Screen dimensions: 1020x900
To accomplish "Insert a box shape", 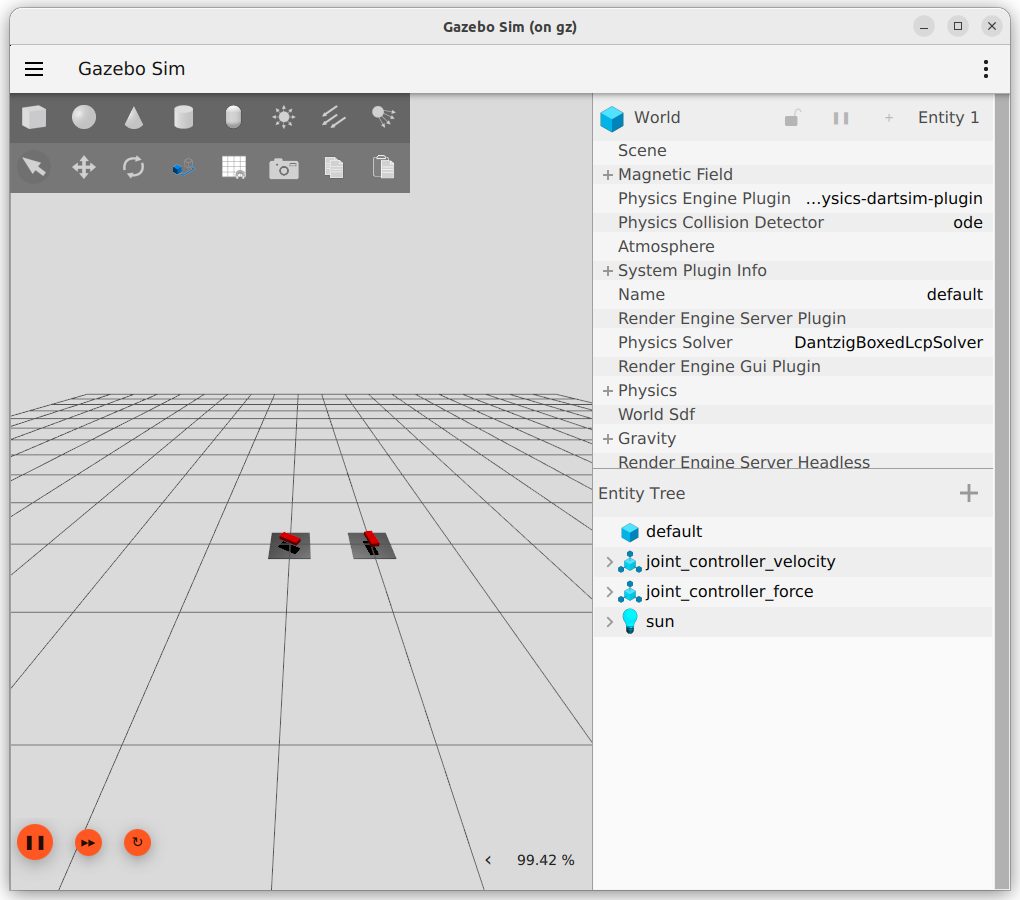I will tap(34, 118).
